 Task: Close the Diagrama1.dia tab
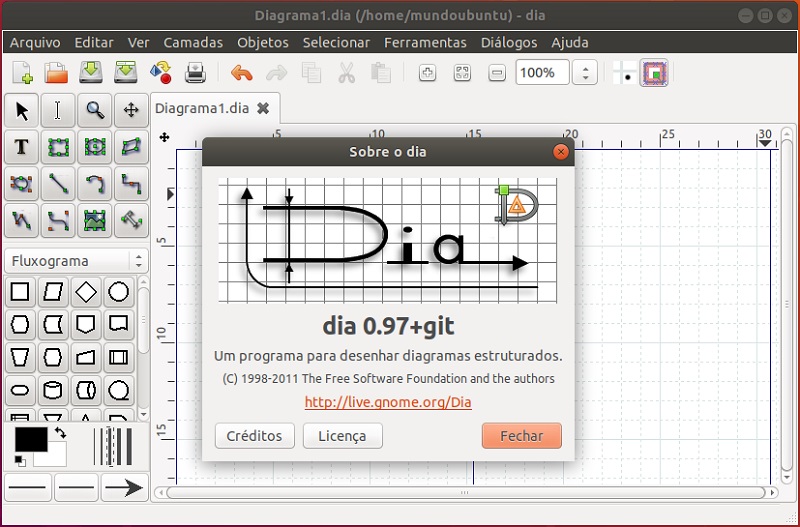pos(263,108)
